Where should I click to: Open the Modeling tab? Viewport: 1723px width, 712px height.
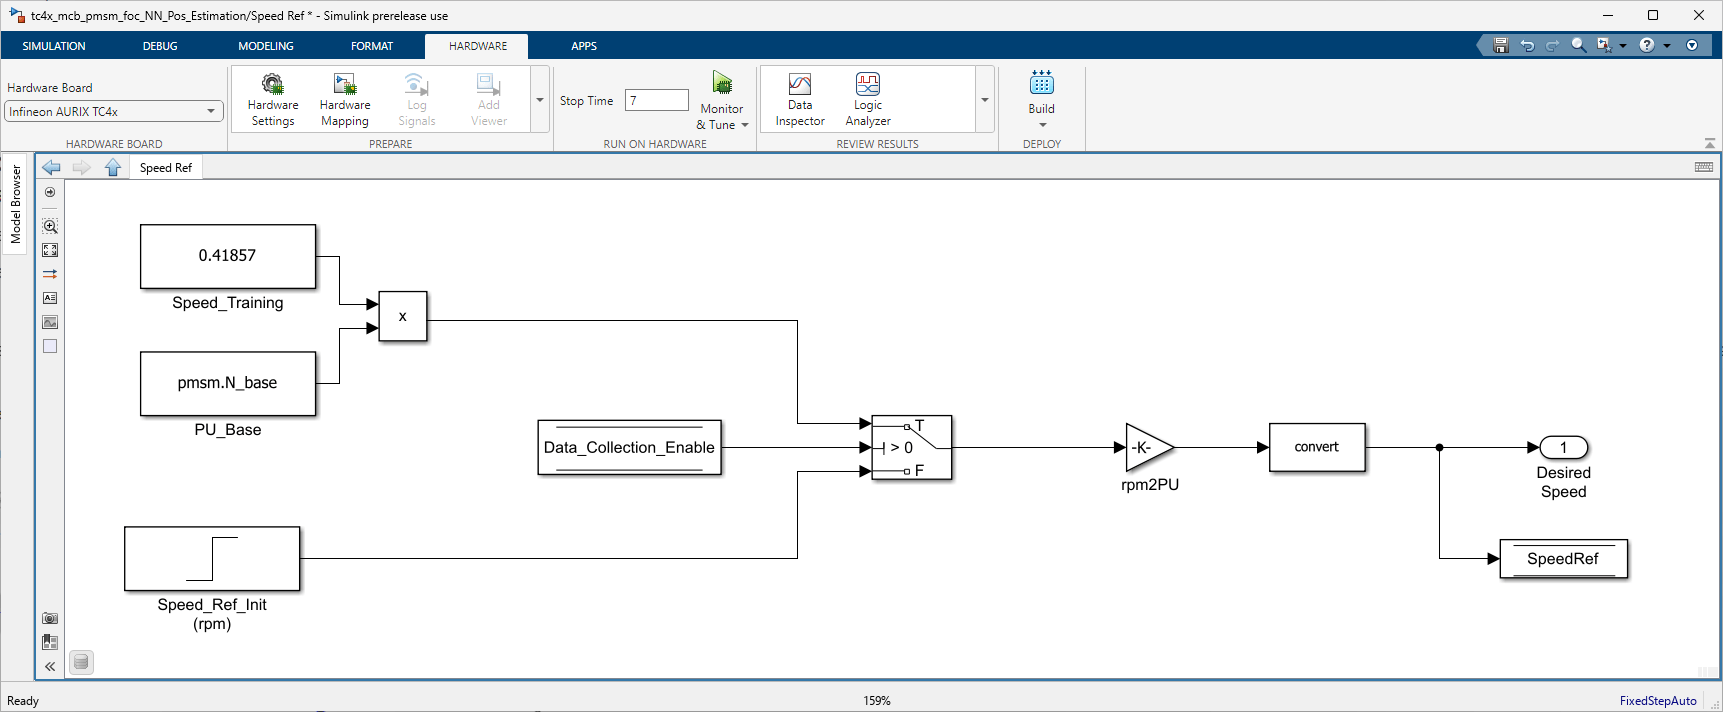(266, 46)
